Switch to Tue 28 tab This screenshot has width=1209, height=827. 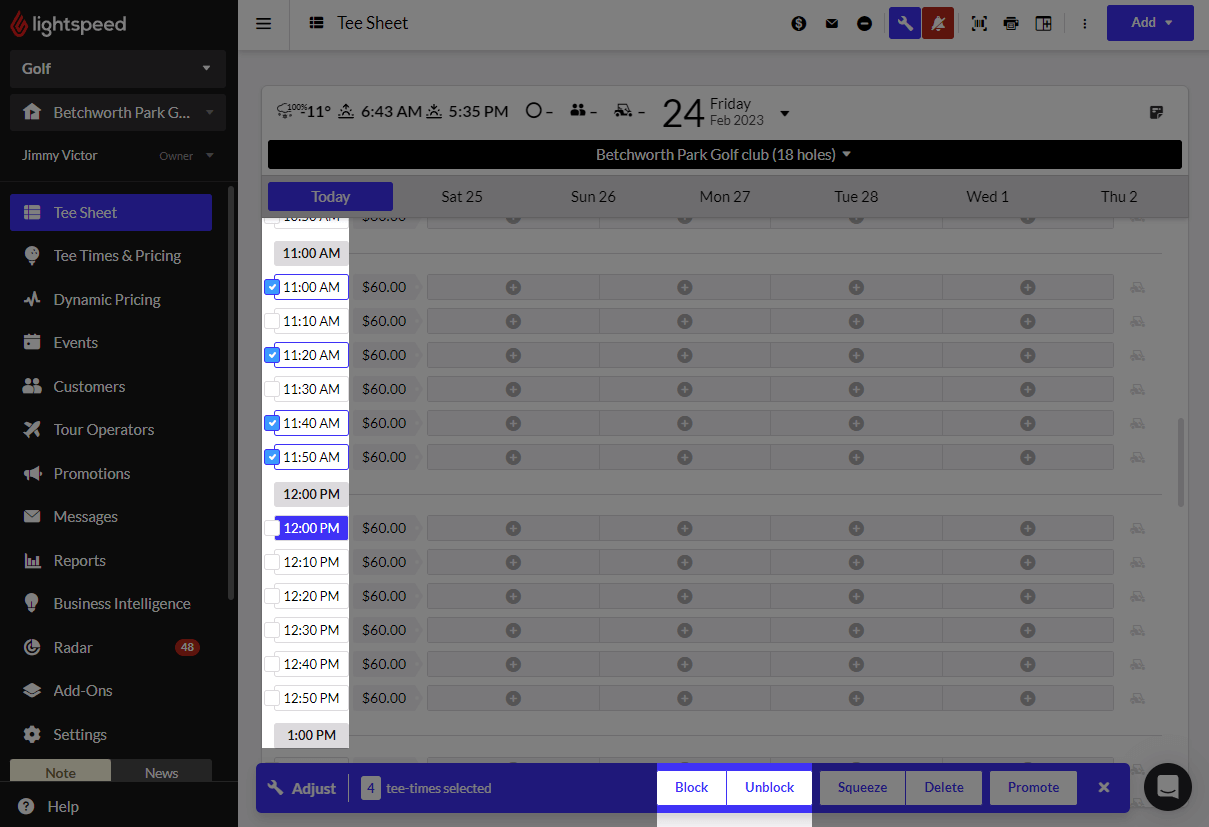856,197
